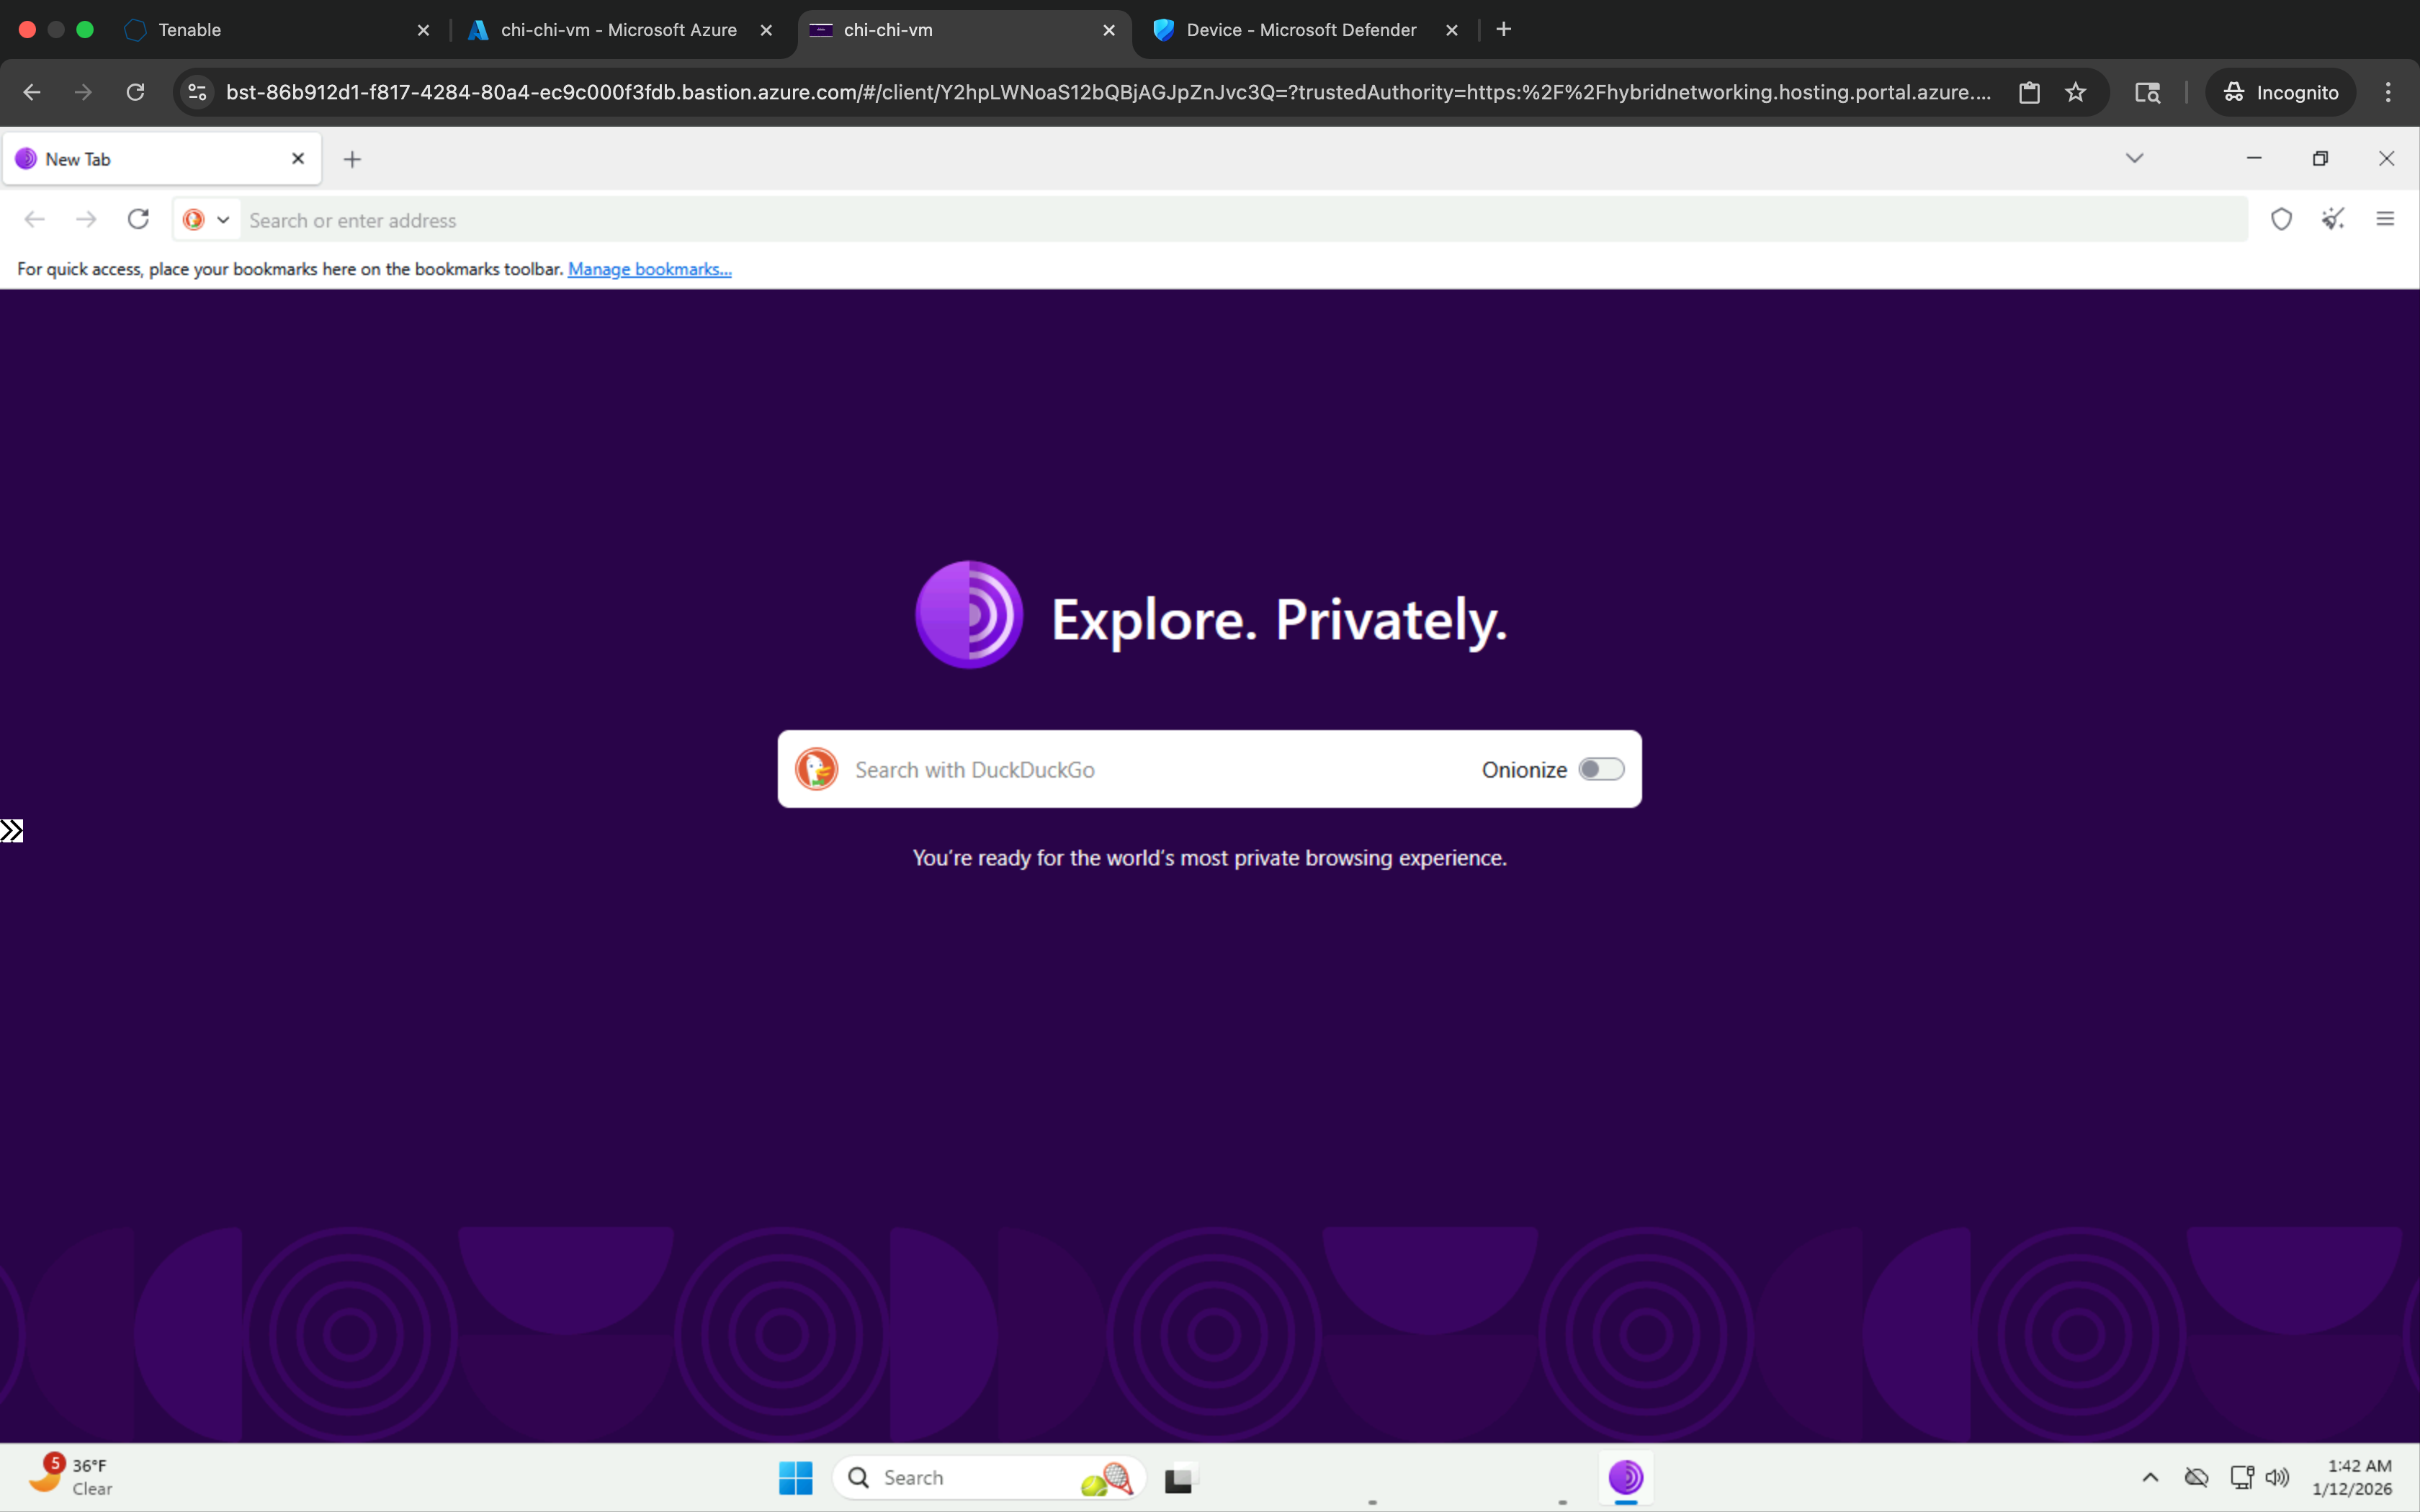The image size is (2420, 1512).
Task: Switch to the Tenable tab
Action: point(280,30)
